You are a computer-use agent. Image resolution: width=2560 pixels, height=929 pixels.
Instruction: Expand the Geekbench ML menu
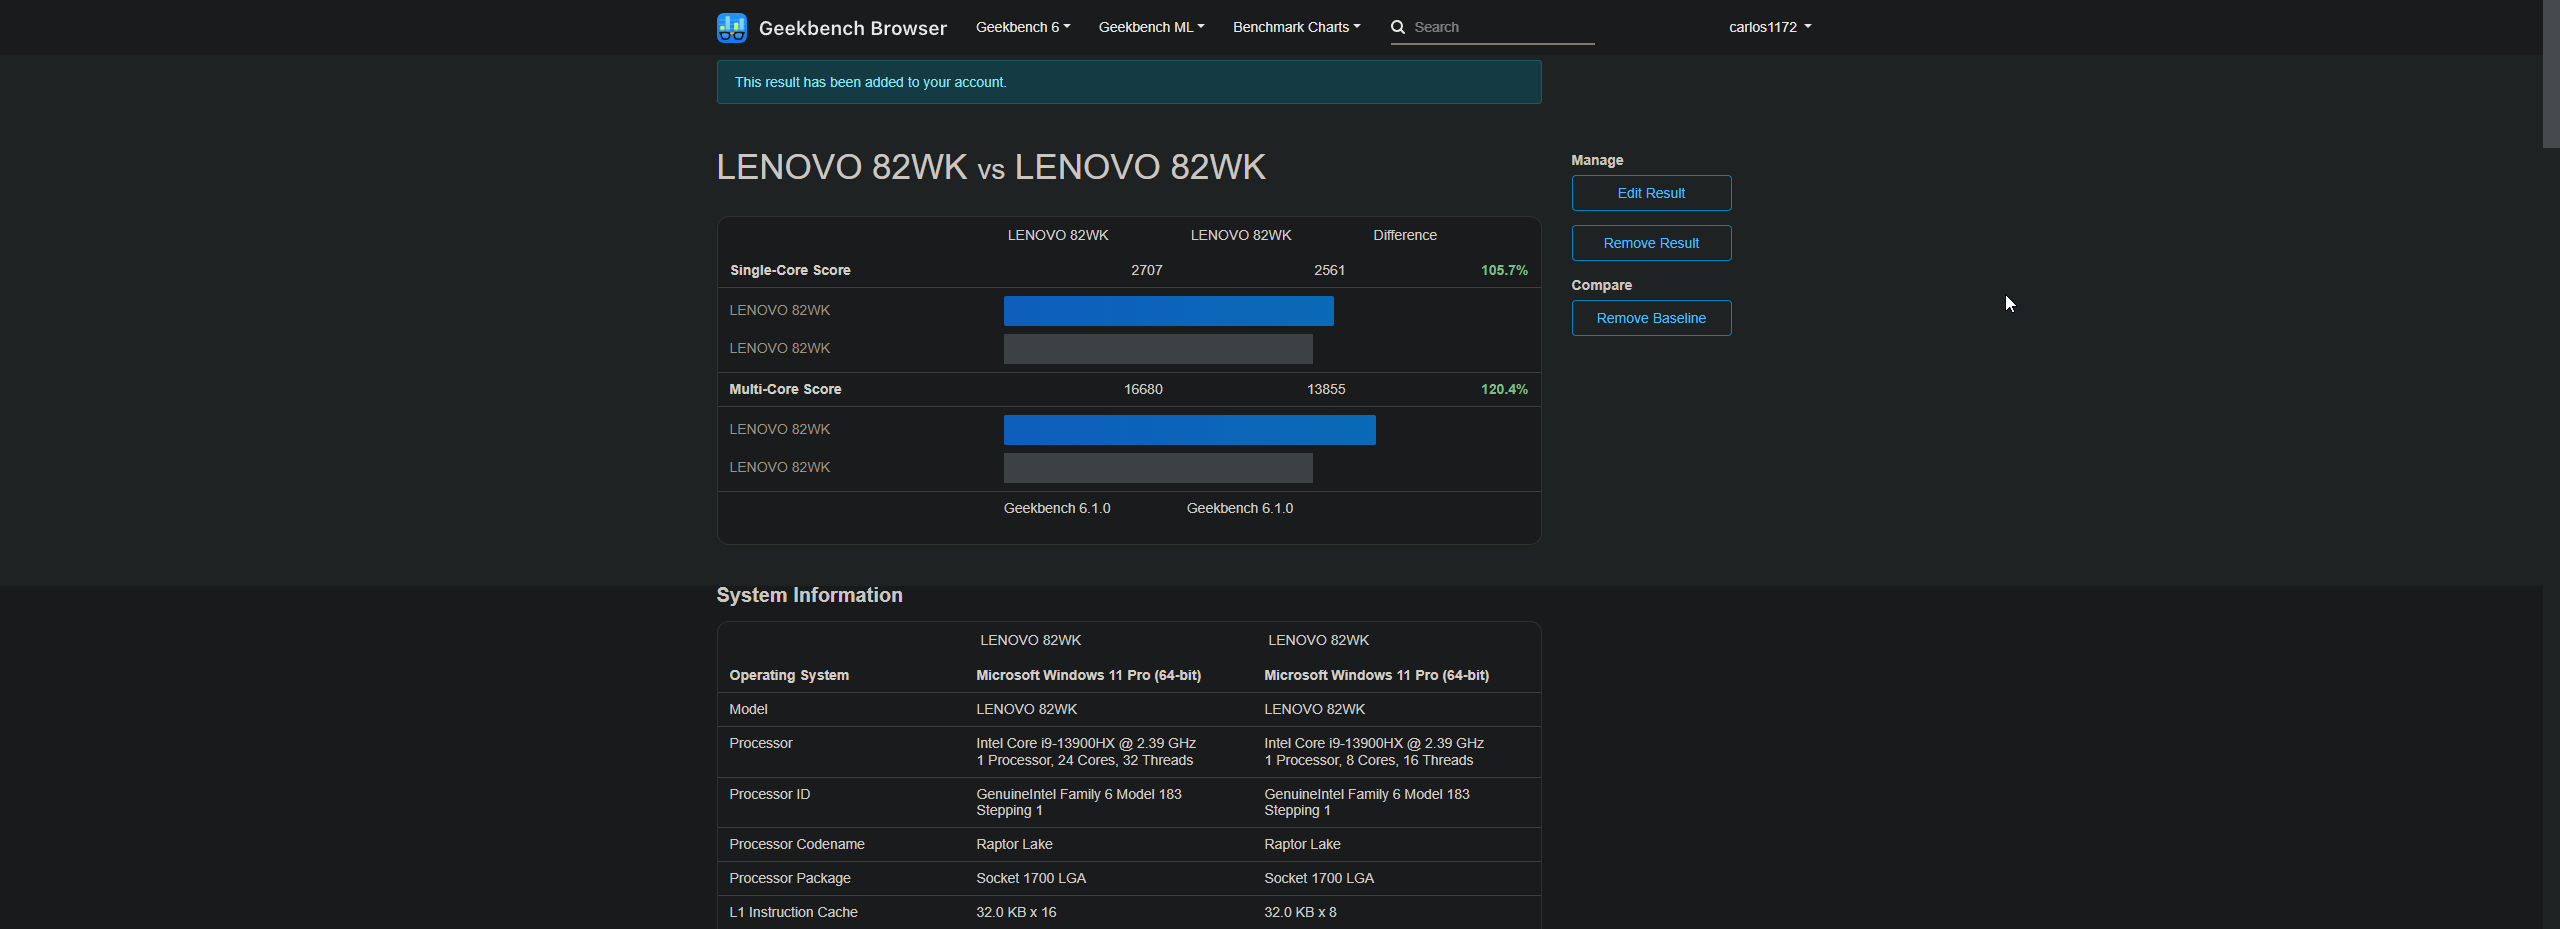click(1151, 27)
